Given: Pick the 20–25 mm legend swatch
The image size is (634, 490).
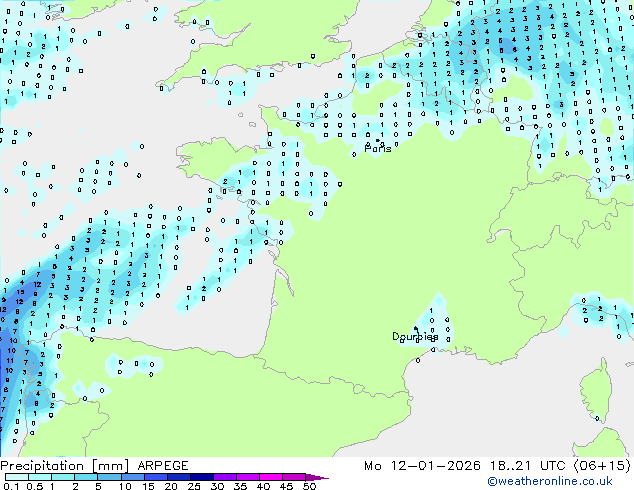Looking at the screenshot, I should point(178,477).
